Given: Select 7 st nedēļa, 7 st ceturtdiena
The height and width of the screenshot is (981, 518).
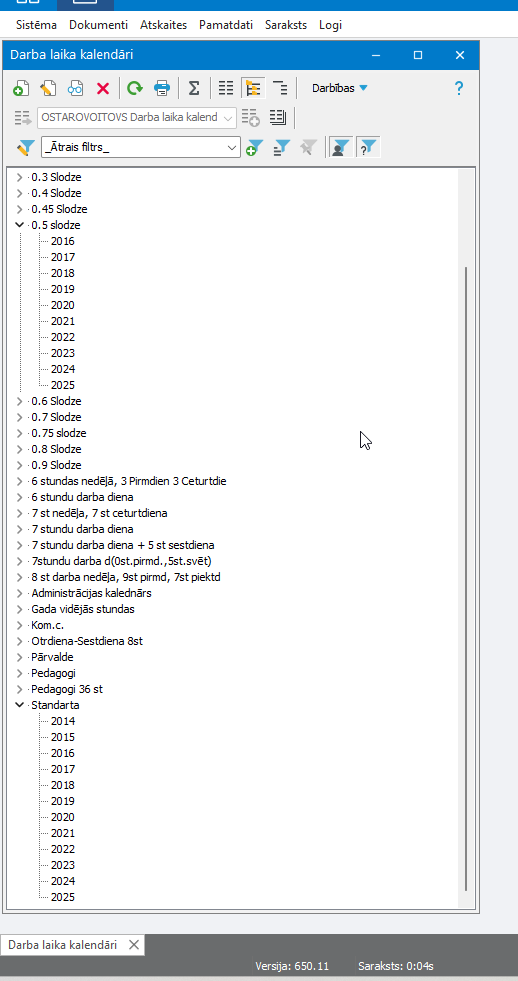Looking at the screenshot, I should 99,513.
